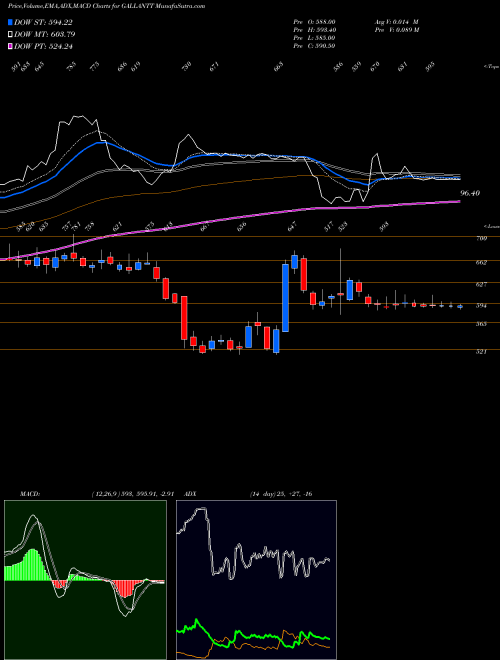Click the white DOW MT legend swatch
Image resolution: width=500 pixels, height=660 pixels.
10,34
